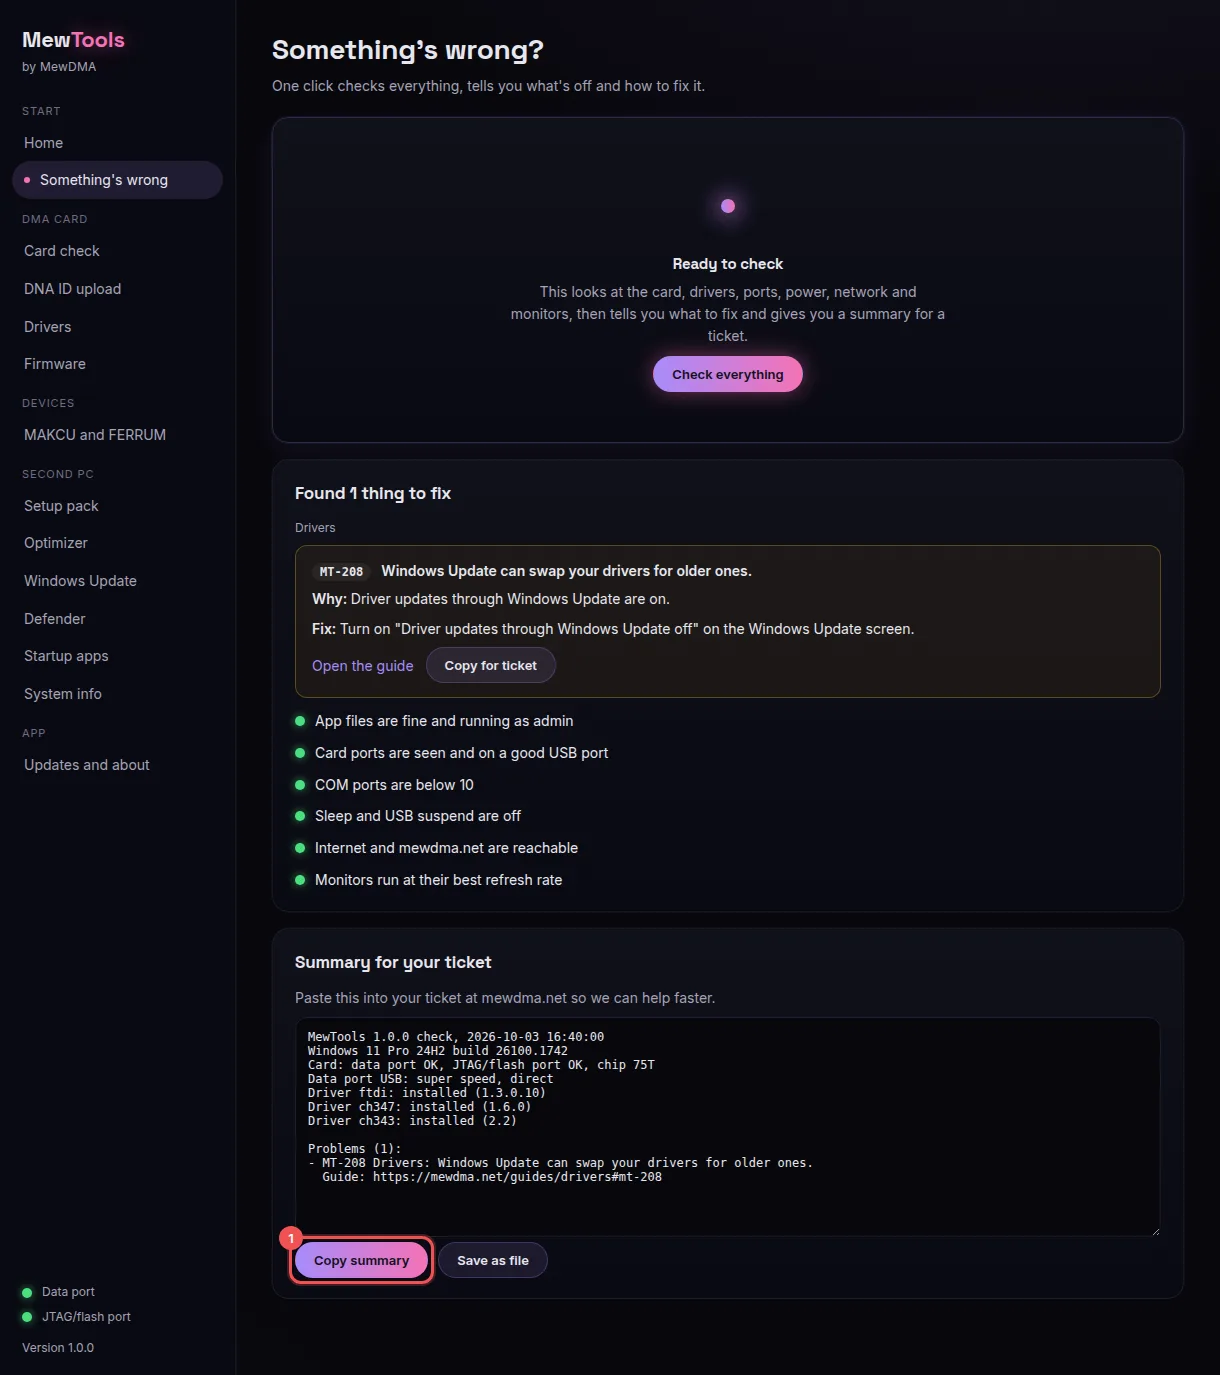Click green dot beside Sleep and USB suspend
The width and height of the screenshot is (1220, 1375).
point(300,816)
